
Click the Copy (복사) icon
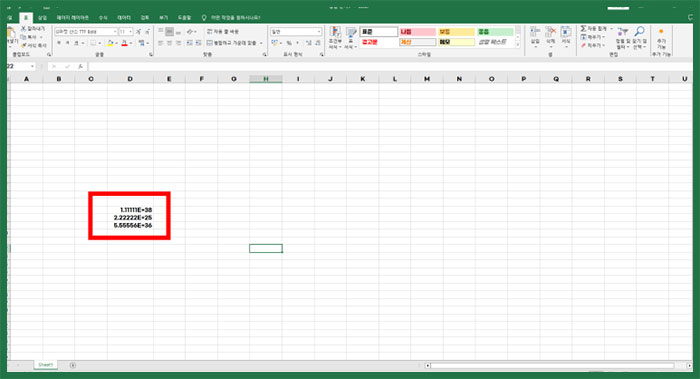click(x=24, y=37)
